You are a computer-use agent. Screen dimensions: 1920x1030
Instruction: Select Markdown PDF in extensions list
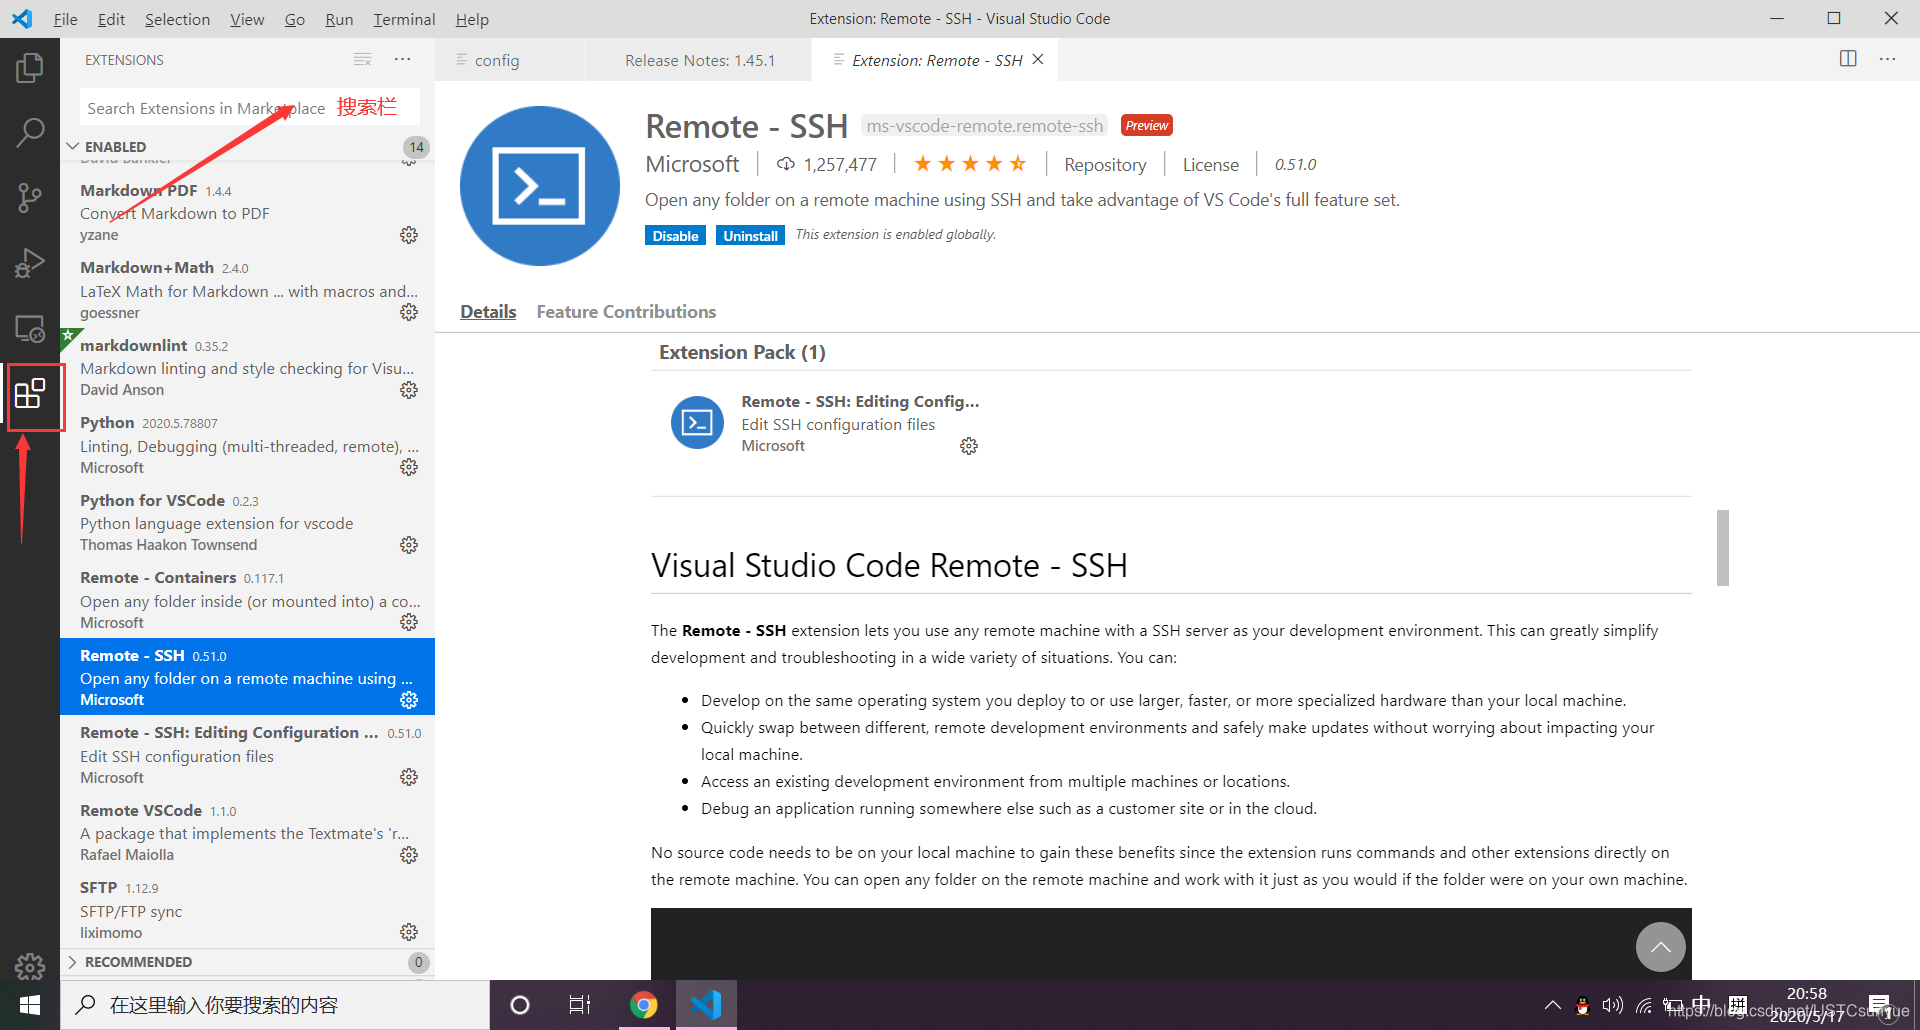click(247, 212)
